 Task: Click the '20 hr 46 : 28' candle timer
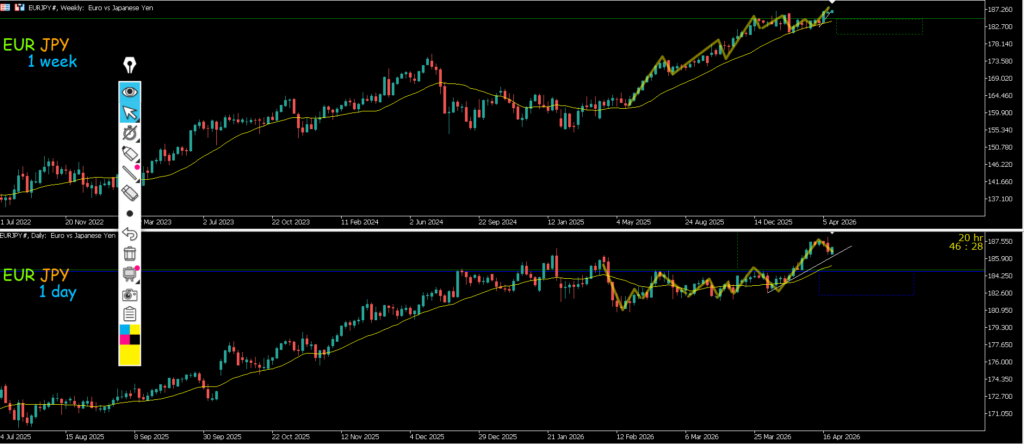click(966, 242)
